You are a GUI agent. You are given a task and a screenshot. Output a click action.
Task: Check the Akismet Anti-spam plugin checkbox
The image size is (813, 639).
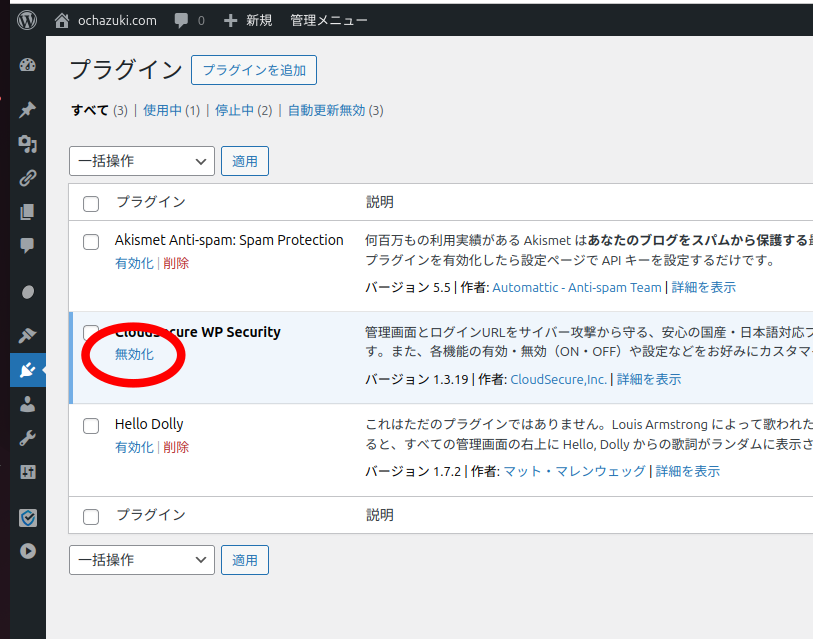click(x=91, y=242)
